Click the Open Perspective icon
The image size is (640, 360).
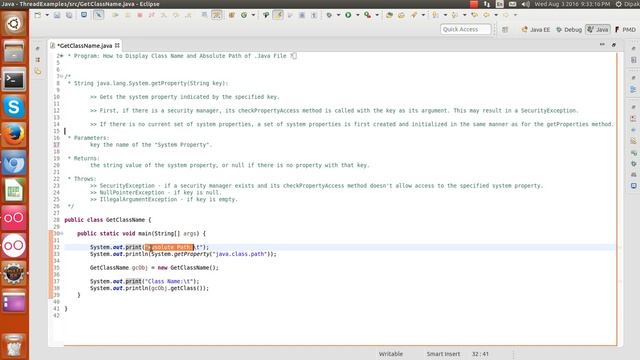click(505, 29)
